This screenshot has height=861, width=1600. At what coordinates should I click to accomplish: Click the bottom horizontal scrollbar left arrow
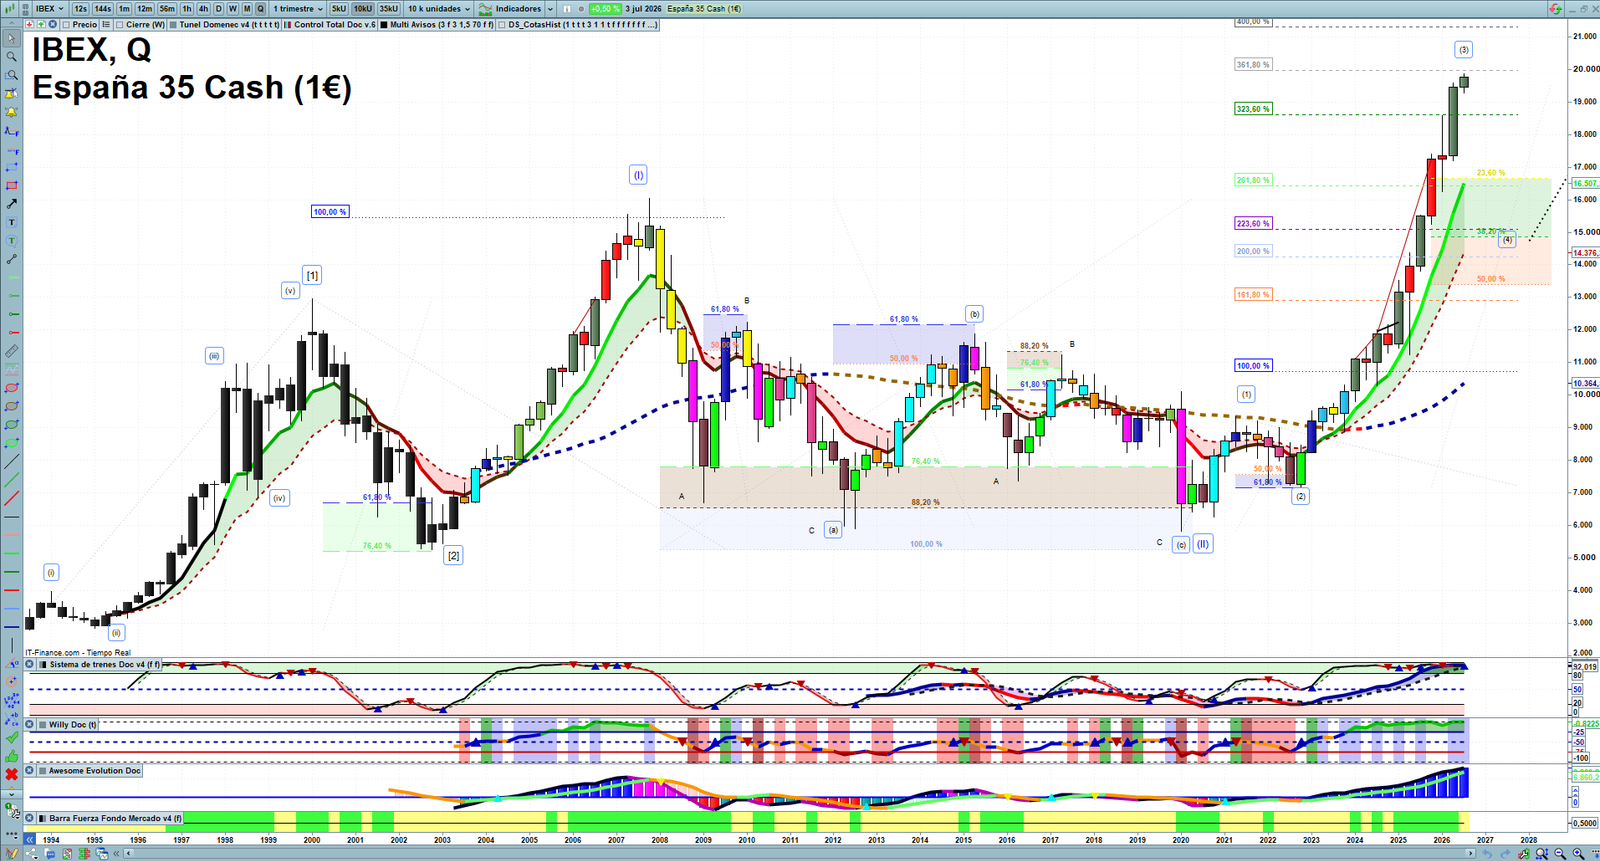(128, 853)
